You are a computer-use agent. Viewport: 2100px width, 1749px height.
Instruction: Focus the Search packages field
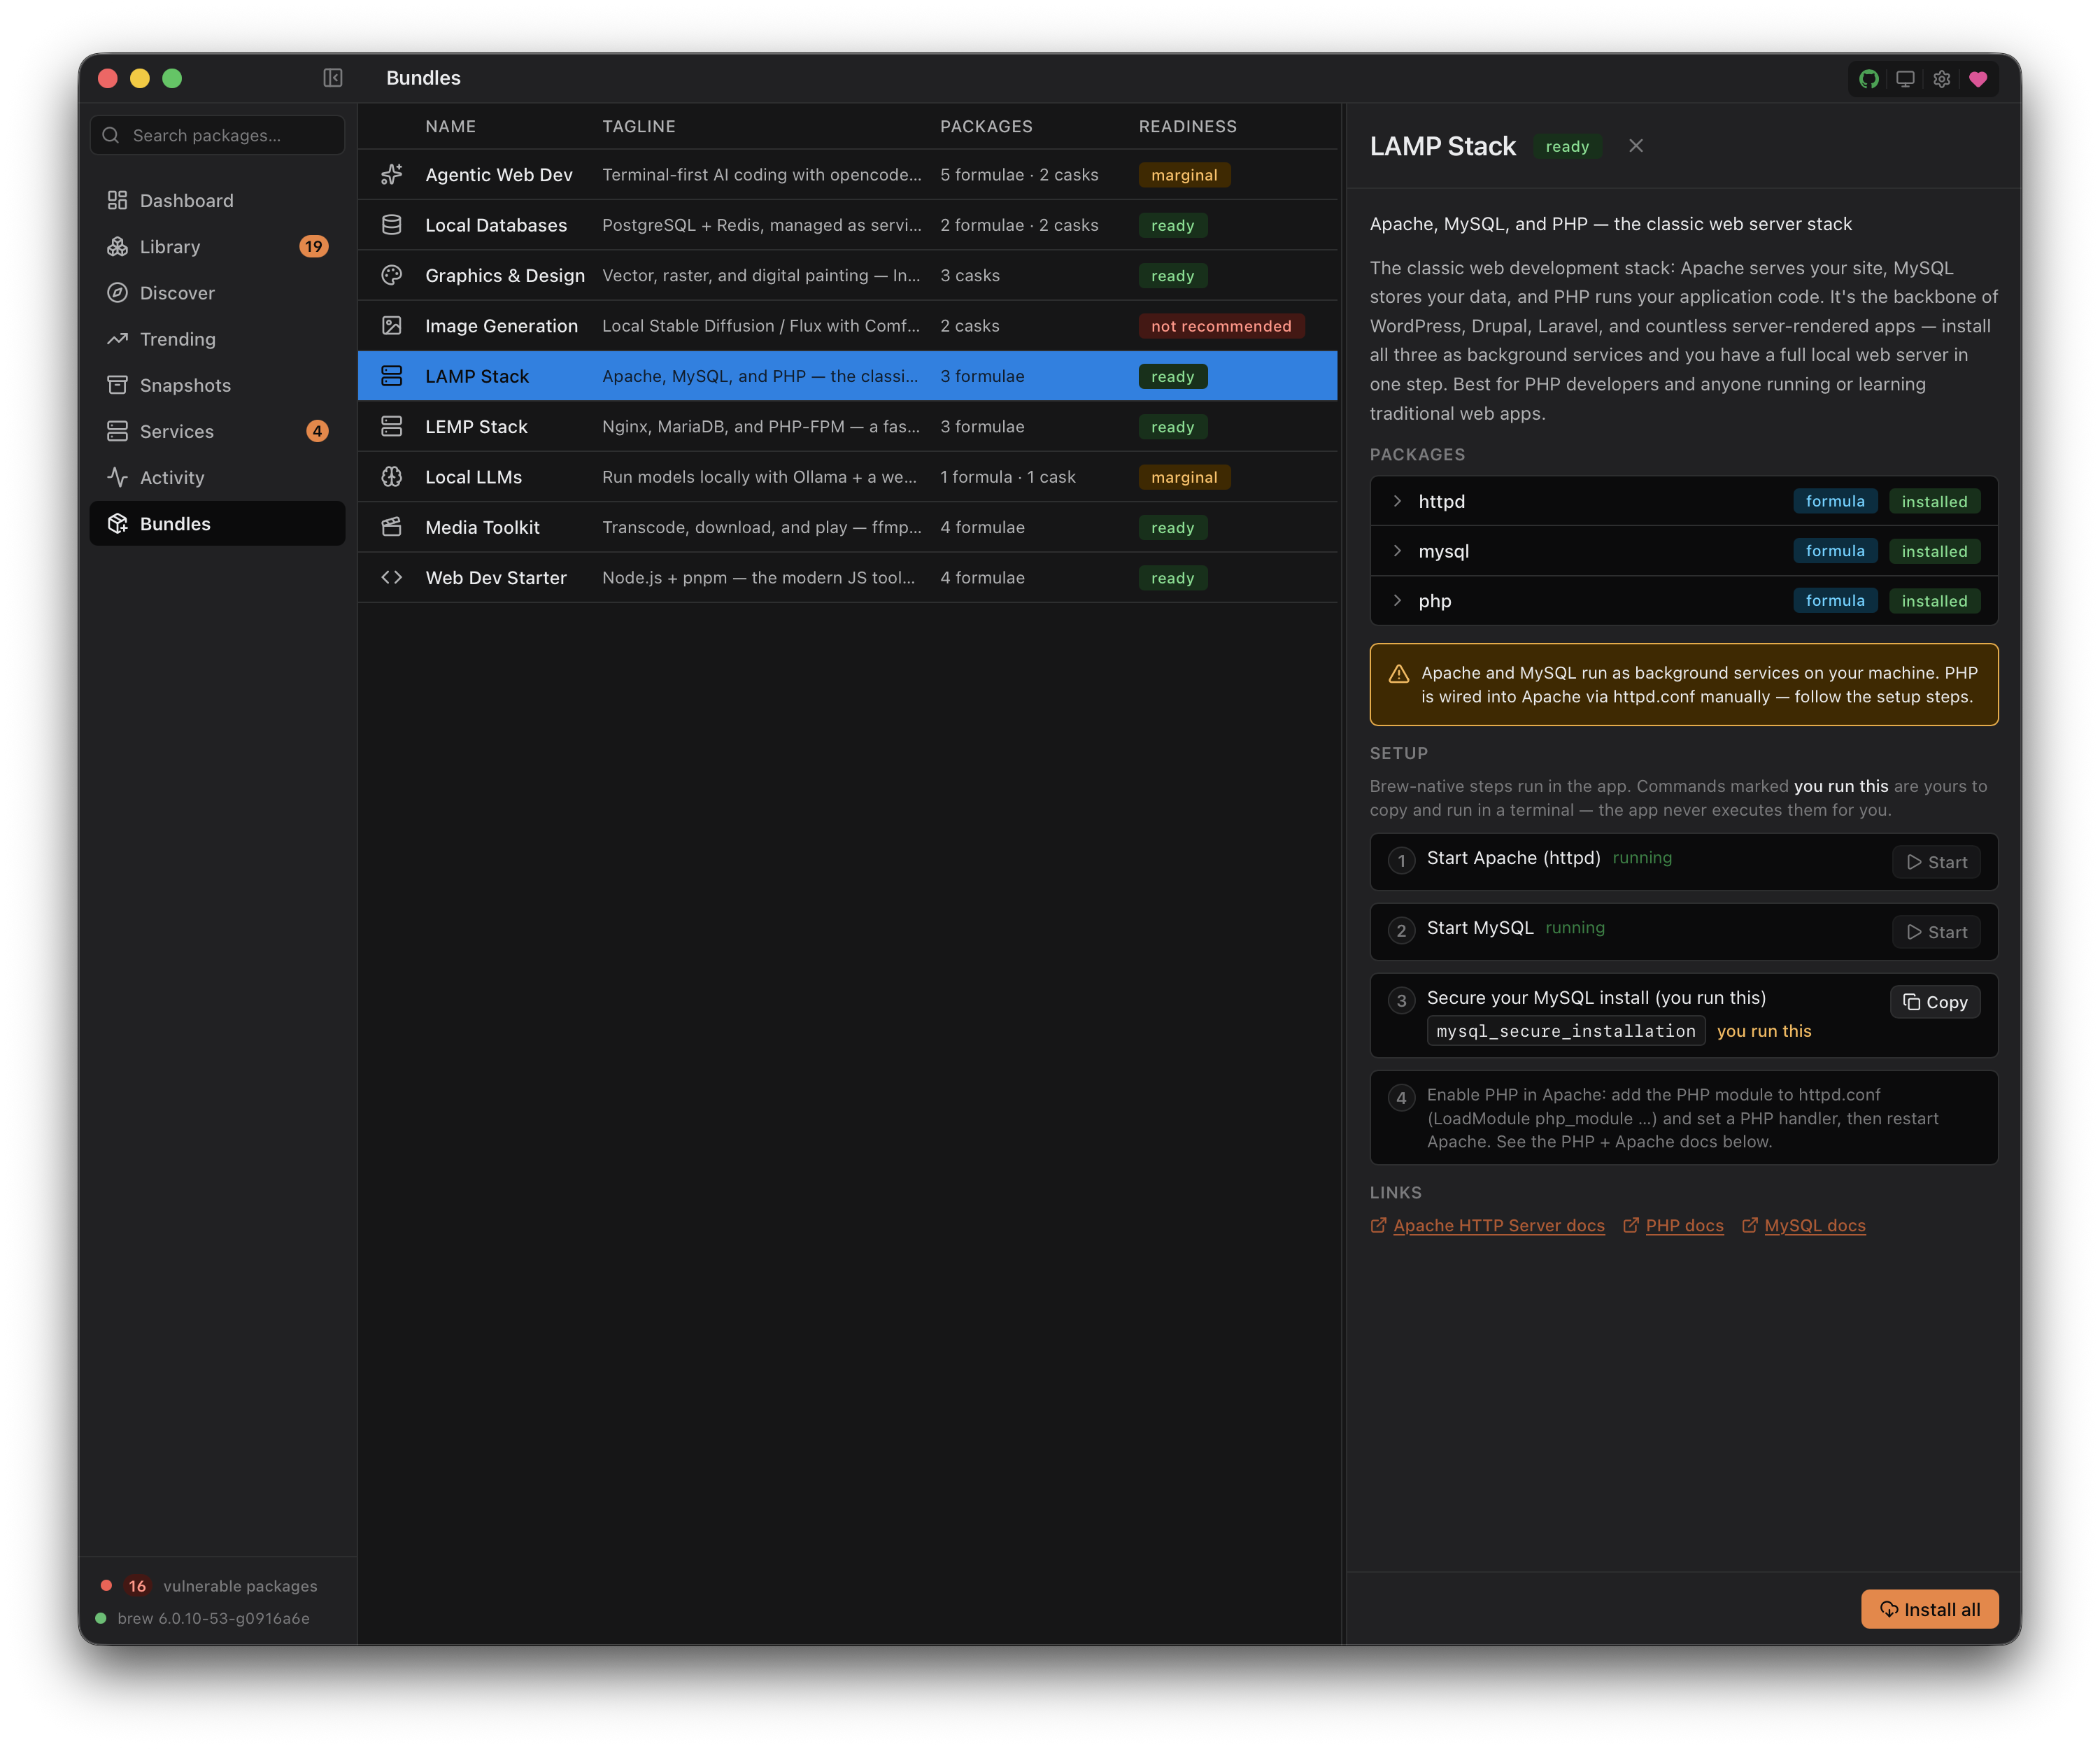(x=217, y=135)
